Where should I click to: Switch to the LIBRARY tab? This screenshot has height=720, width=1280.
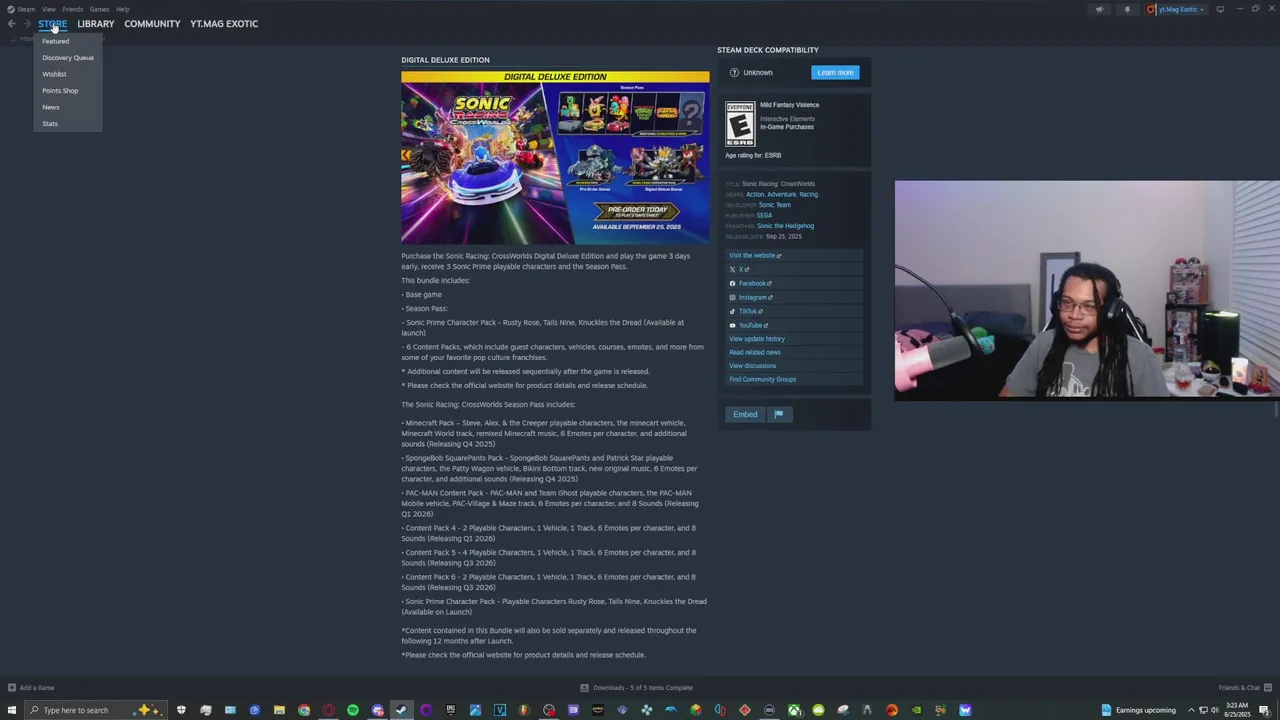[96, 24]
